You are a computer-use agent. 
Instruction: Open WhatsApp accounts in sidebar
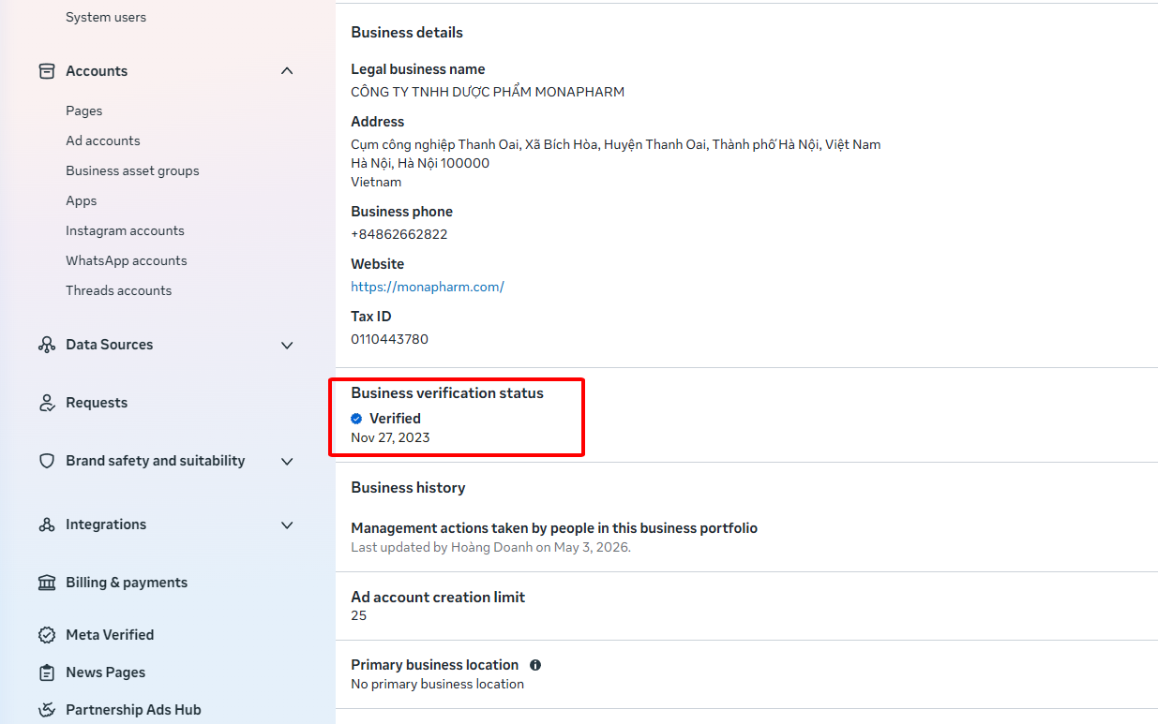point(126,261)
